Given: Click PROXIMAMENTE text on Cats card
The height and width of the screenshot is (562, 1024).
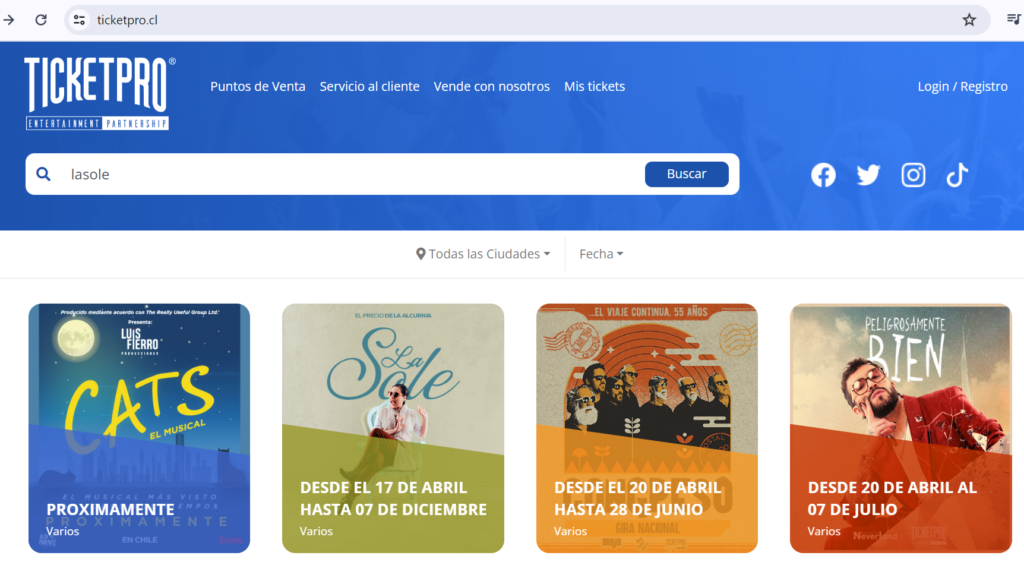Looking at the screenshot, I should click(110, 510).
